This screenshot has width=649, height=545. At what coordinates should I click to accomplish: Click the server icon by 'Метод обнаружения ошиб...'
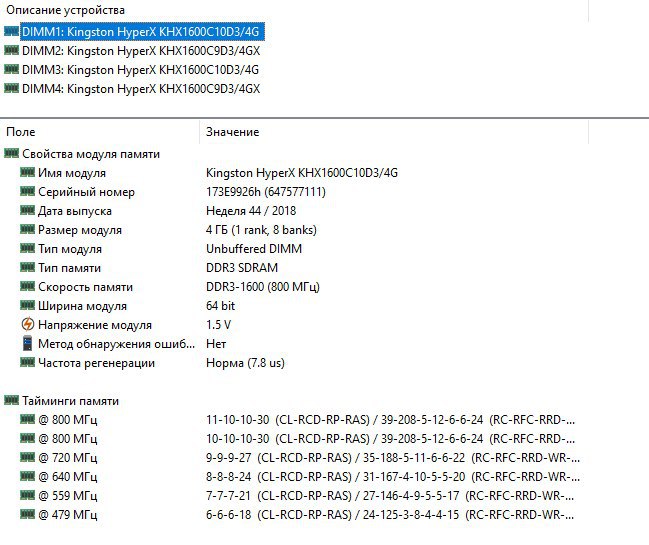[x=27, y=343]
